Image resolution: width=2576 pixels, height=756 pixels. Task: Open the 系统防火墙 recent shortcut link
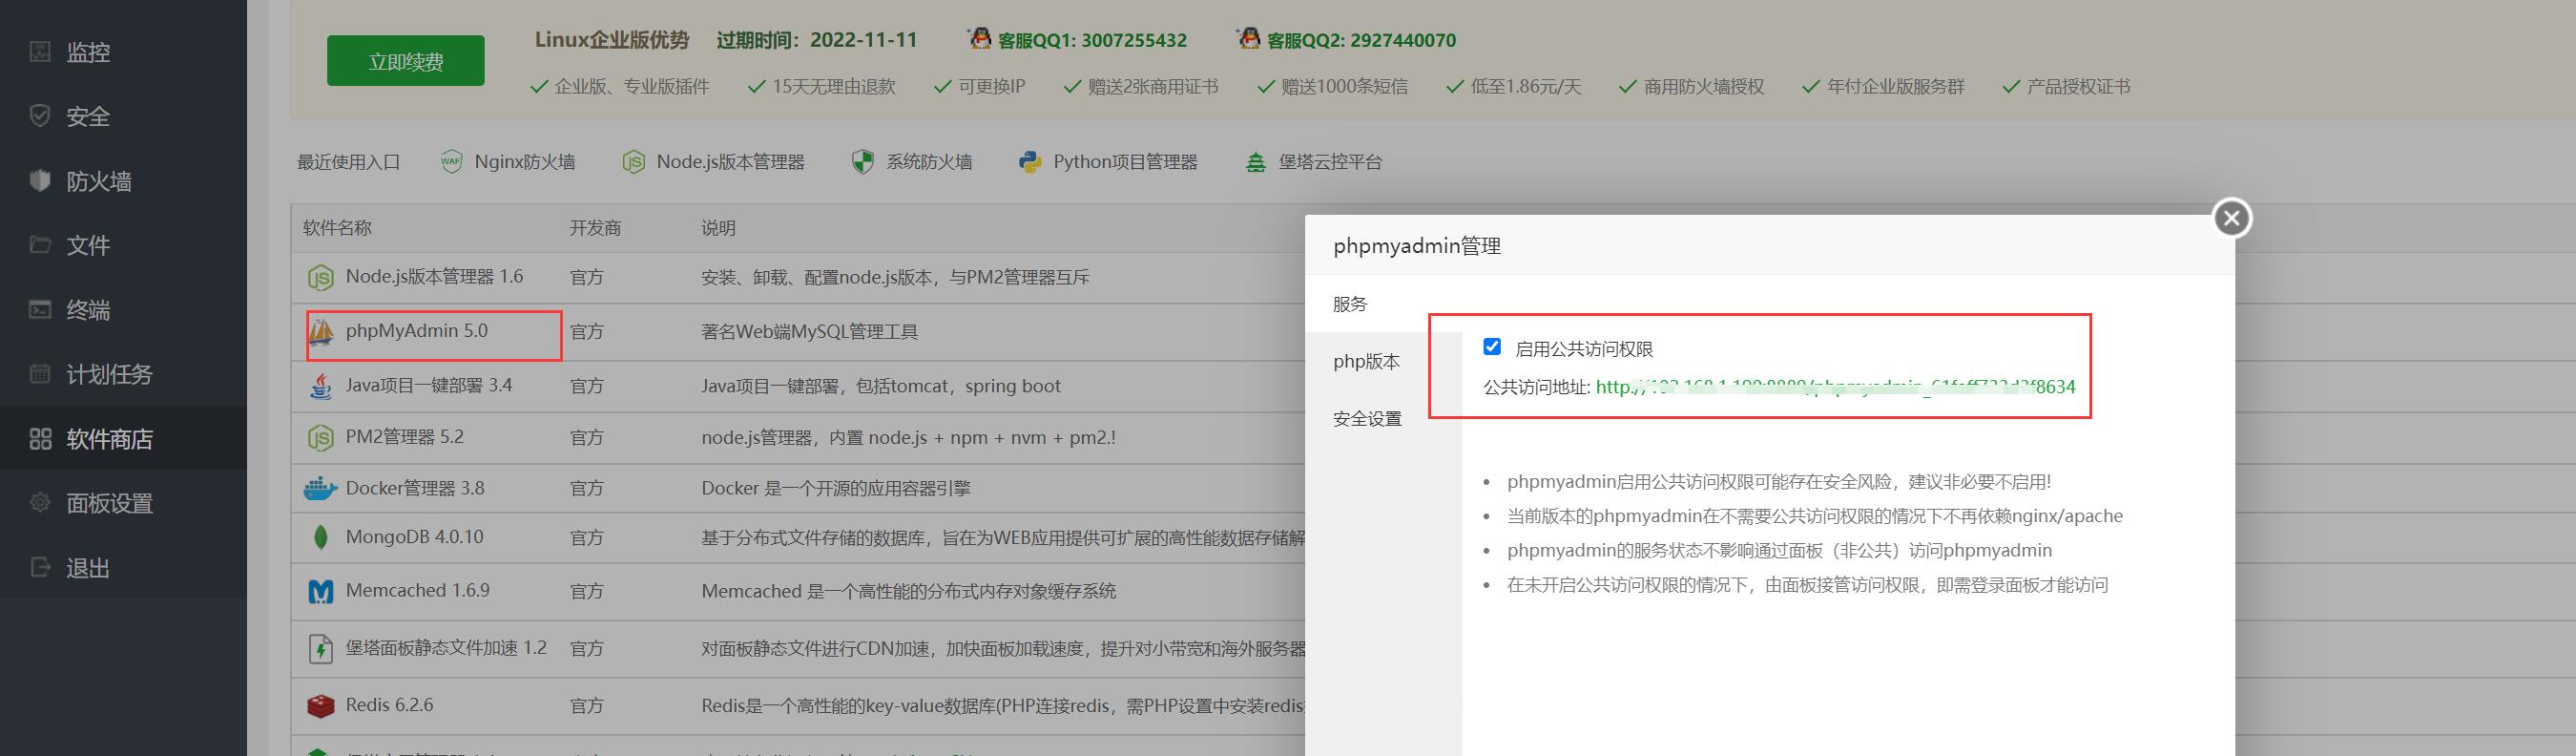tap(929, 162)
